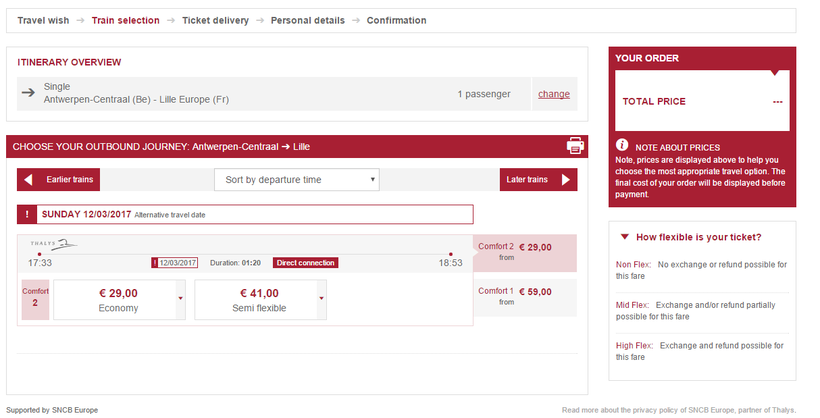Collapse the How flexible is your ticket section
The width and height of the screenshot is (820, 418).
(625, 237)
